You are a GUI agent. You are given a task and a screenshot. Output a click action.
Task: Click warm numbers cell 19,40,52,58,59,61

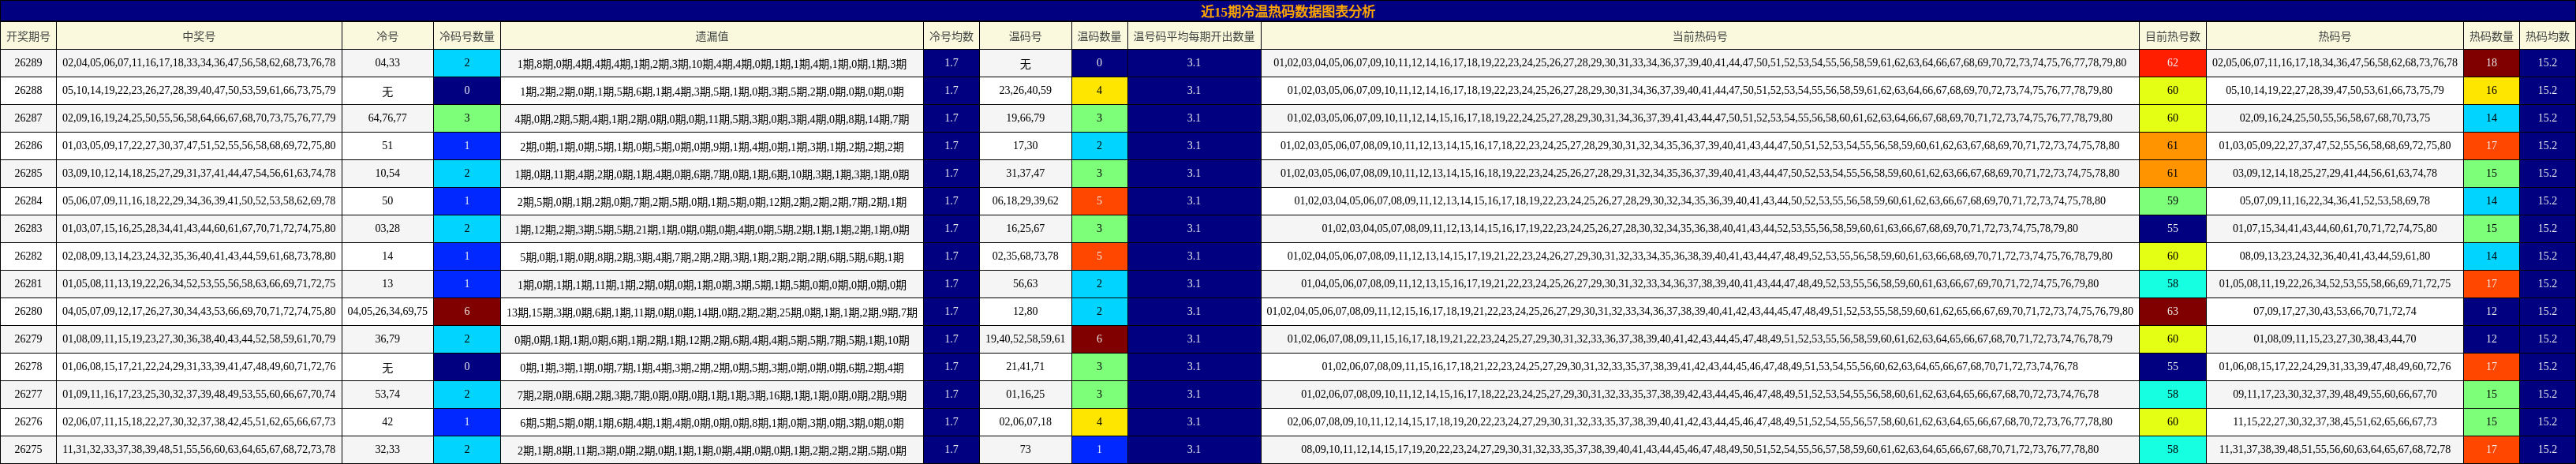[1025, 339]
